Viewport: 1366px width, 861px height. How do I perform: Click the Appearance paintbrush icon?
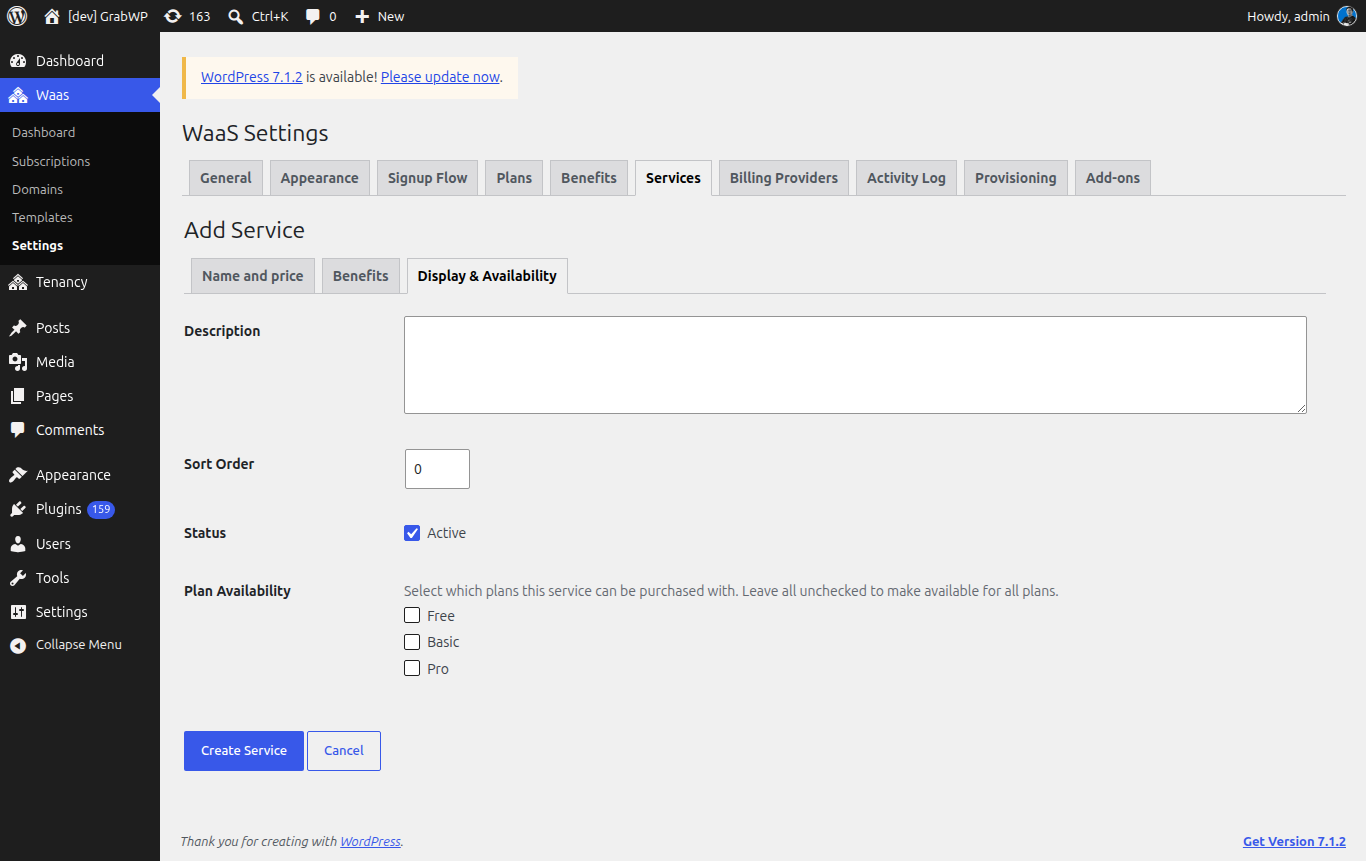click(18, 475)
